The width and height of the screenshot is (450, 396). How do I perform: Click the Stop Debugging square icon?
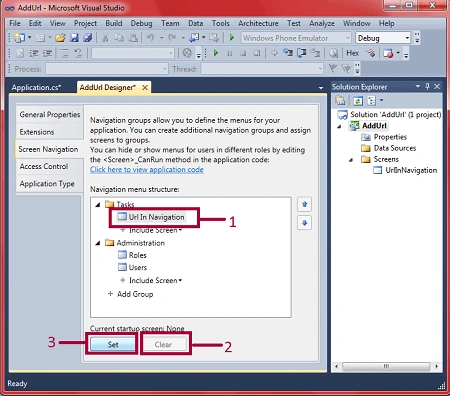point(243,53)
